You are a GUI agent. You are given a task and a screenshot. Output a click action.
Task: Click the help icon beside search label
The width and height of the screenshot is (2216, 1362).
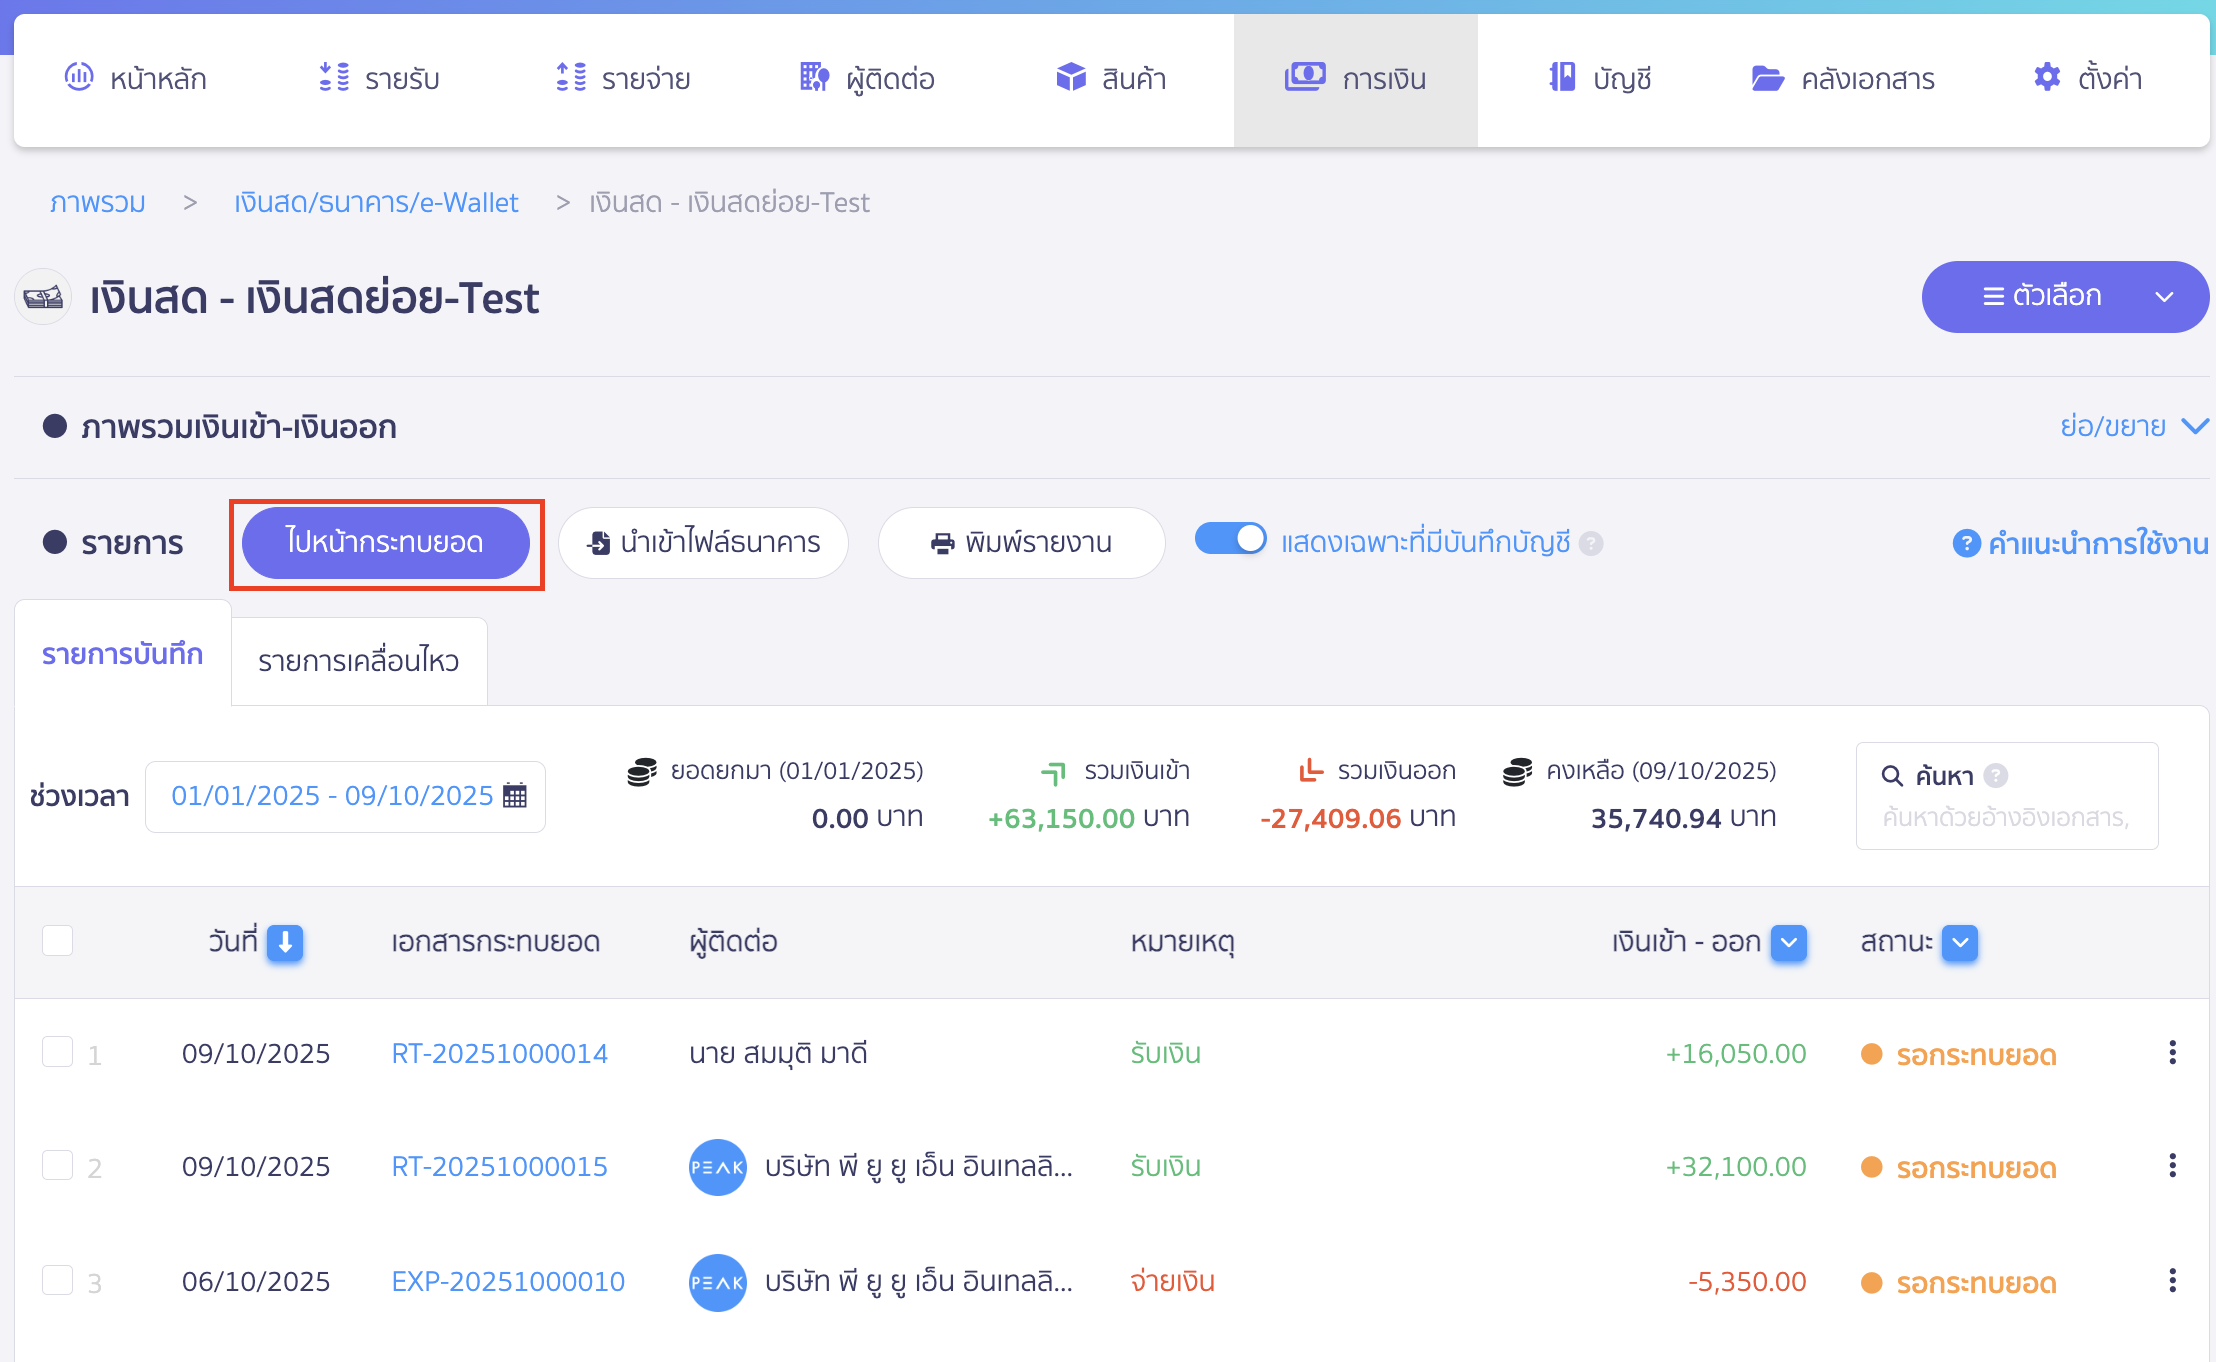point(1996,775)
